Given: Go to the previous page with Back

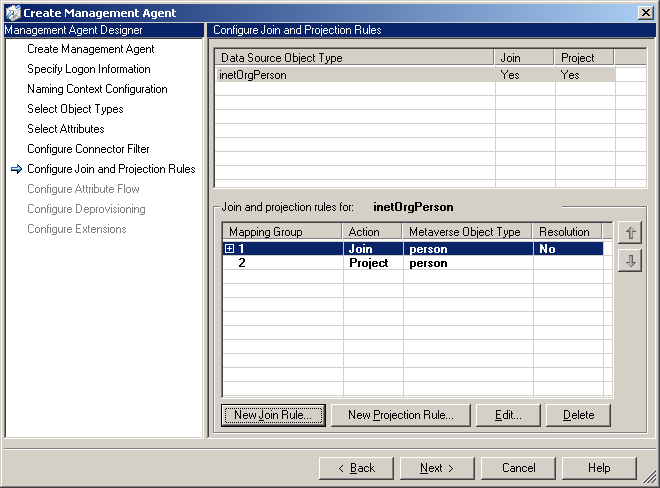Looking at the screenshot, I should coord(356,468).
